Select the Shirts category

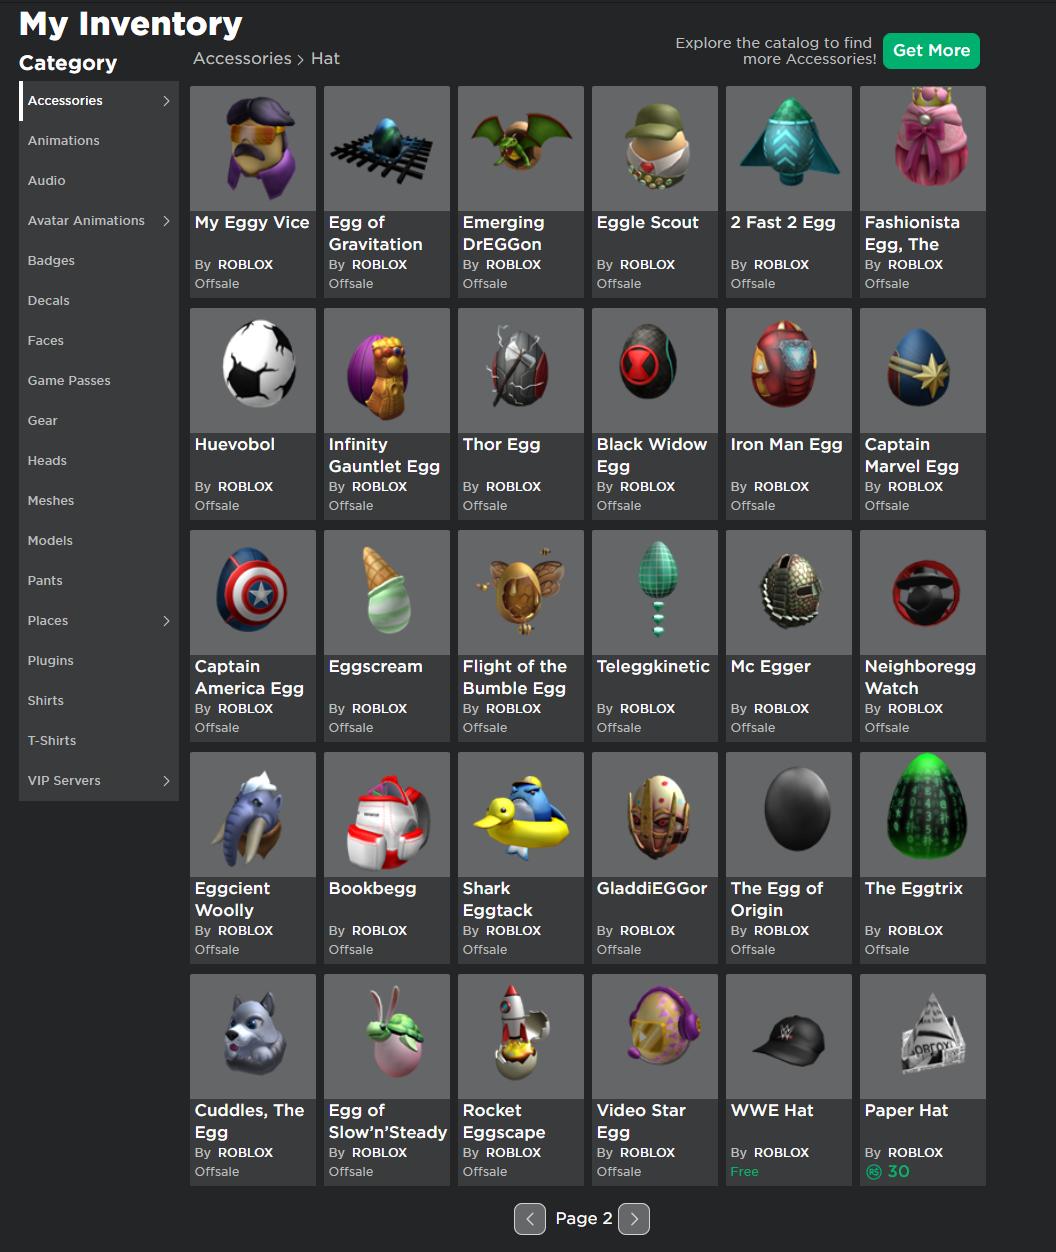99,701
